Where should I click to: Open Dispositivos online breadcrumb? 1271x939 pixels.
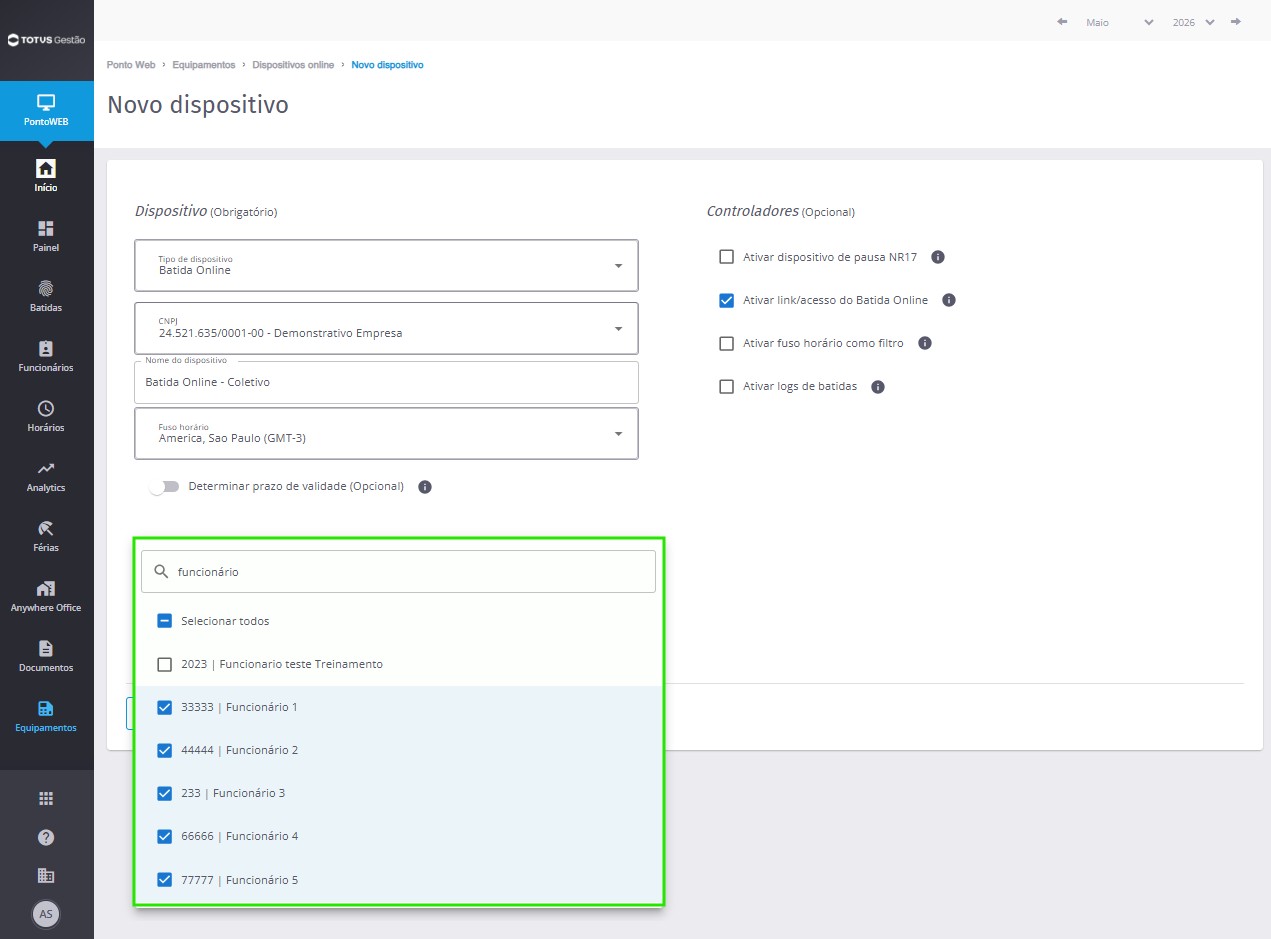293,65
